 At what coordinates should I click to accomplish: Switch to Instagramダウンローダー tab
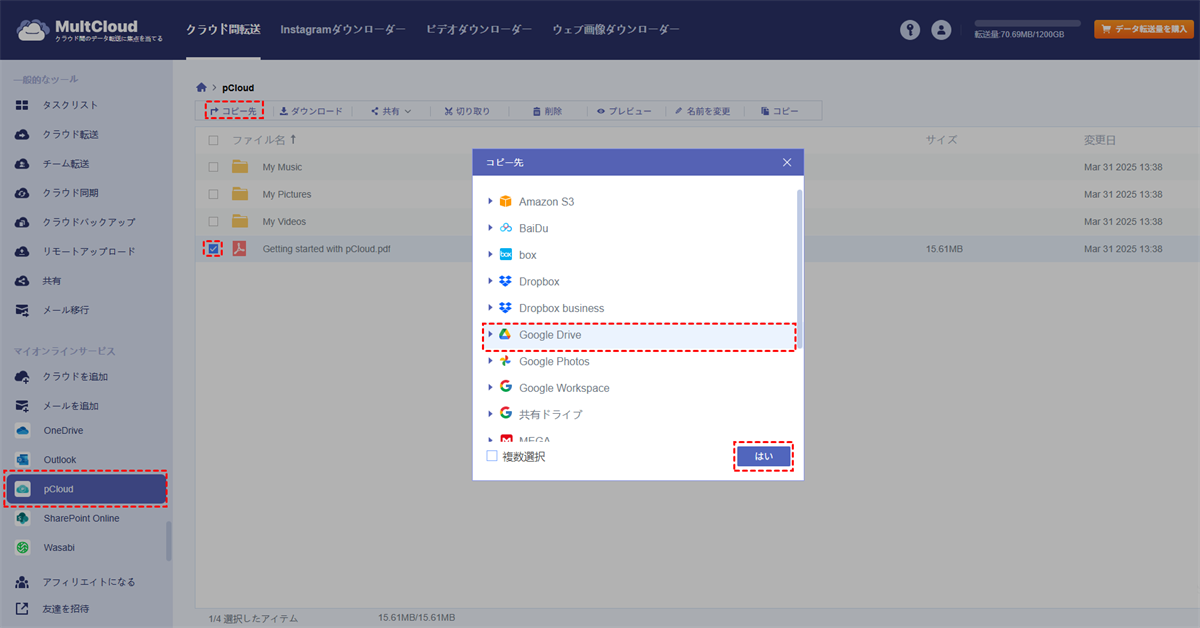343,30
